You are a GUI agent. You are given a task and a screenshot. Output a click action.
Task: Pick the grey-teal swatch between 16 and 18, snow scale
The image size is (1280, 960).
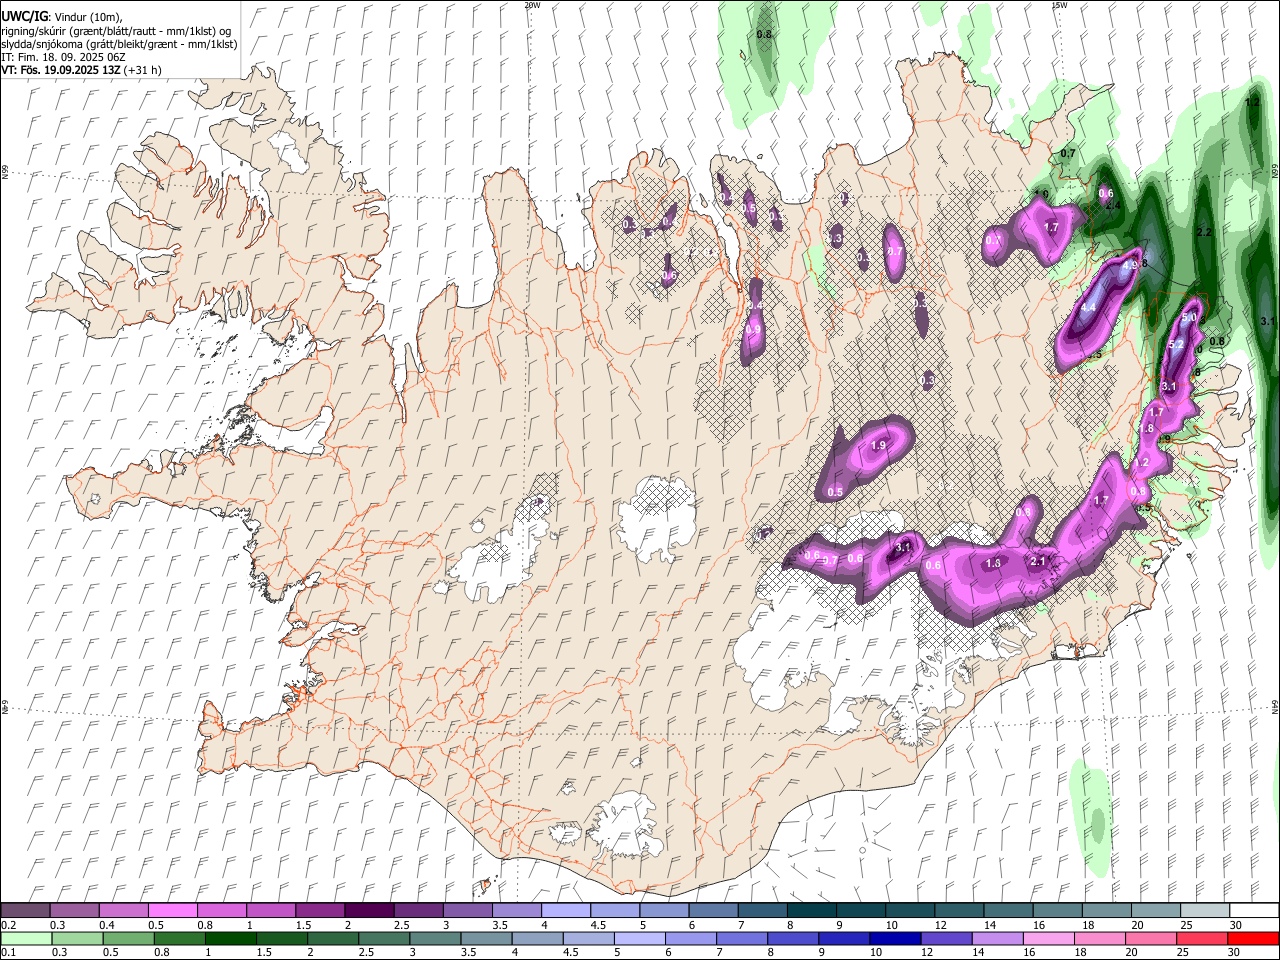coord(1059,910)
